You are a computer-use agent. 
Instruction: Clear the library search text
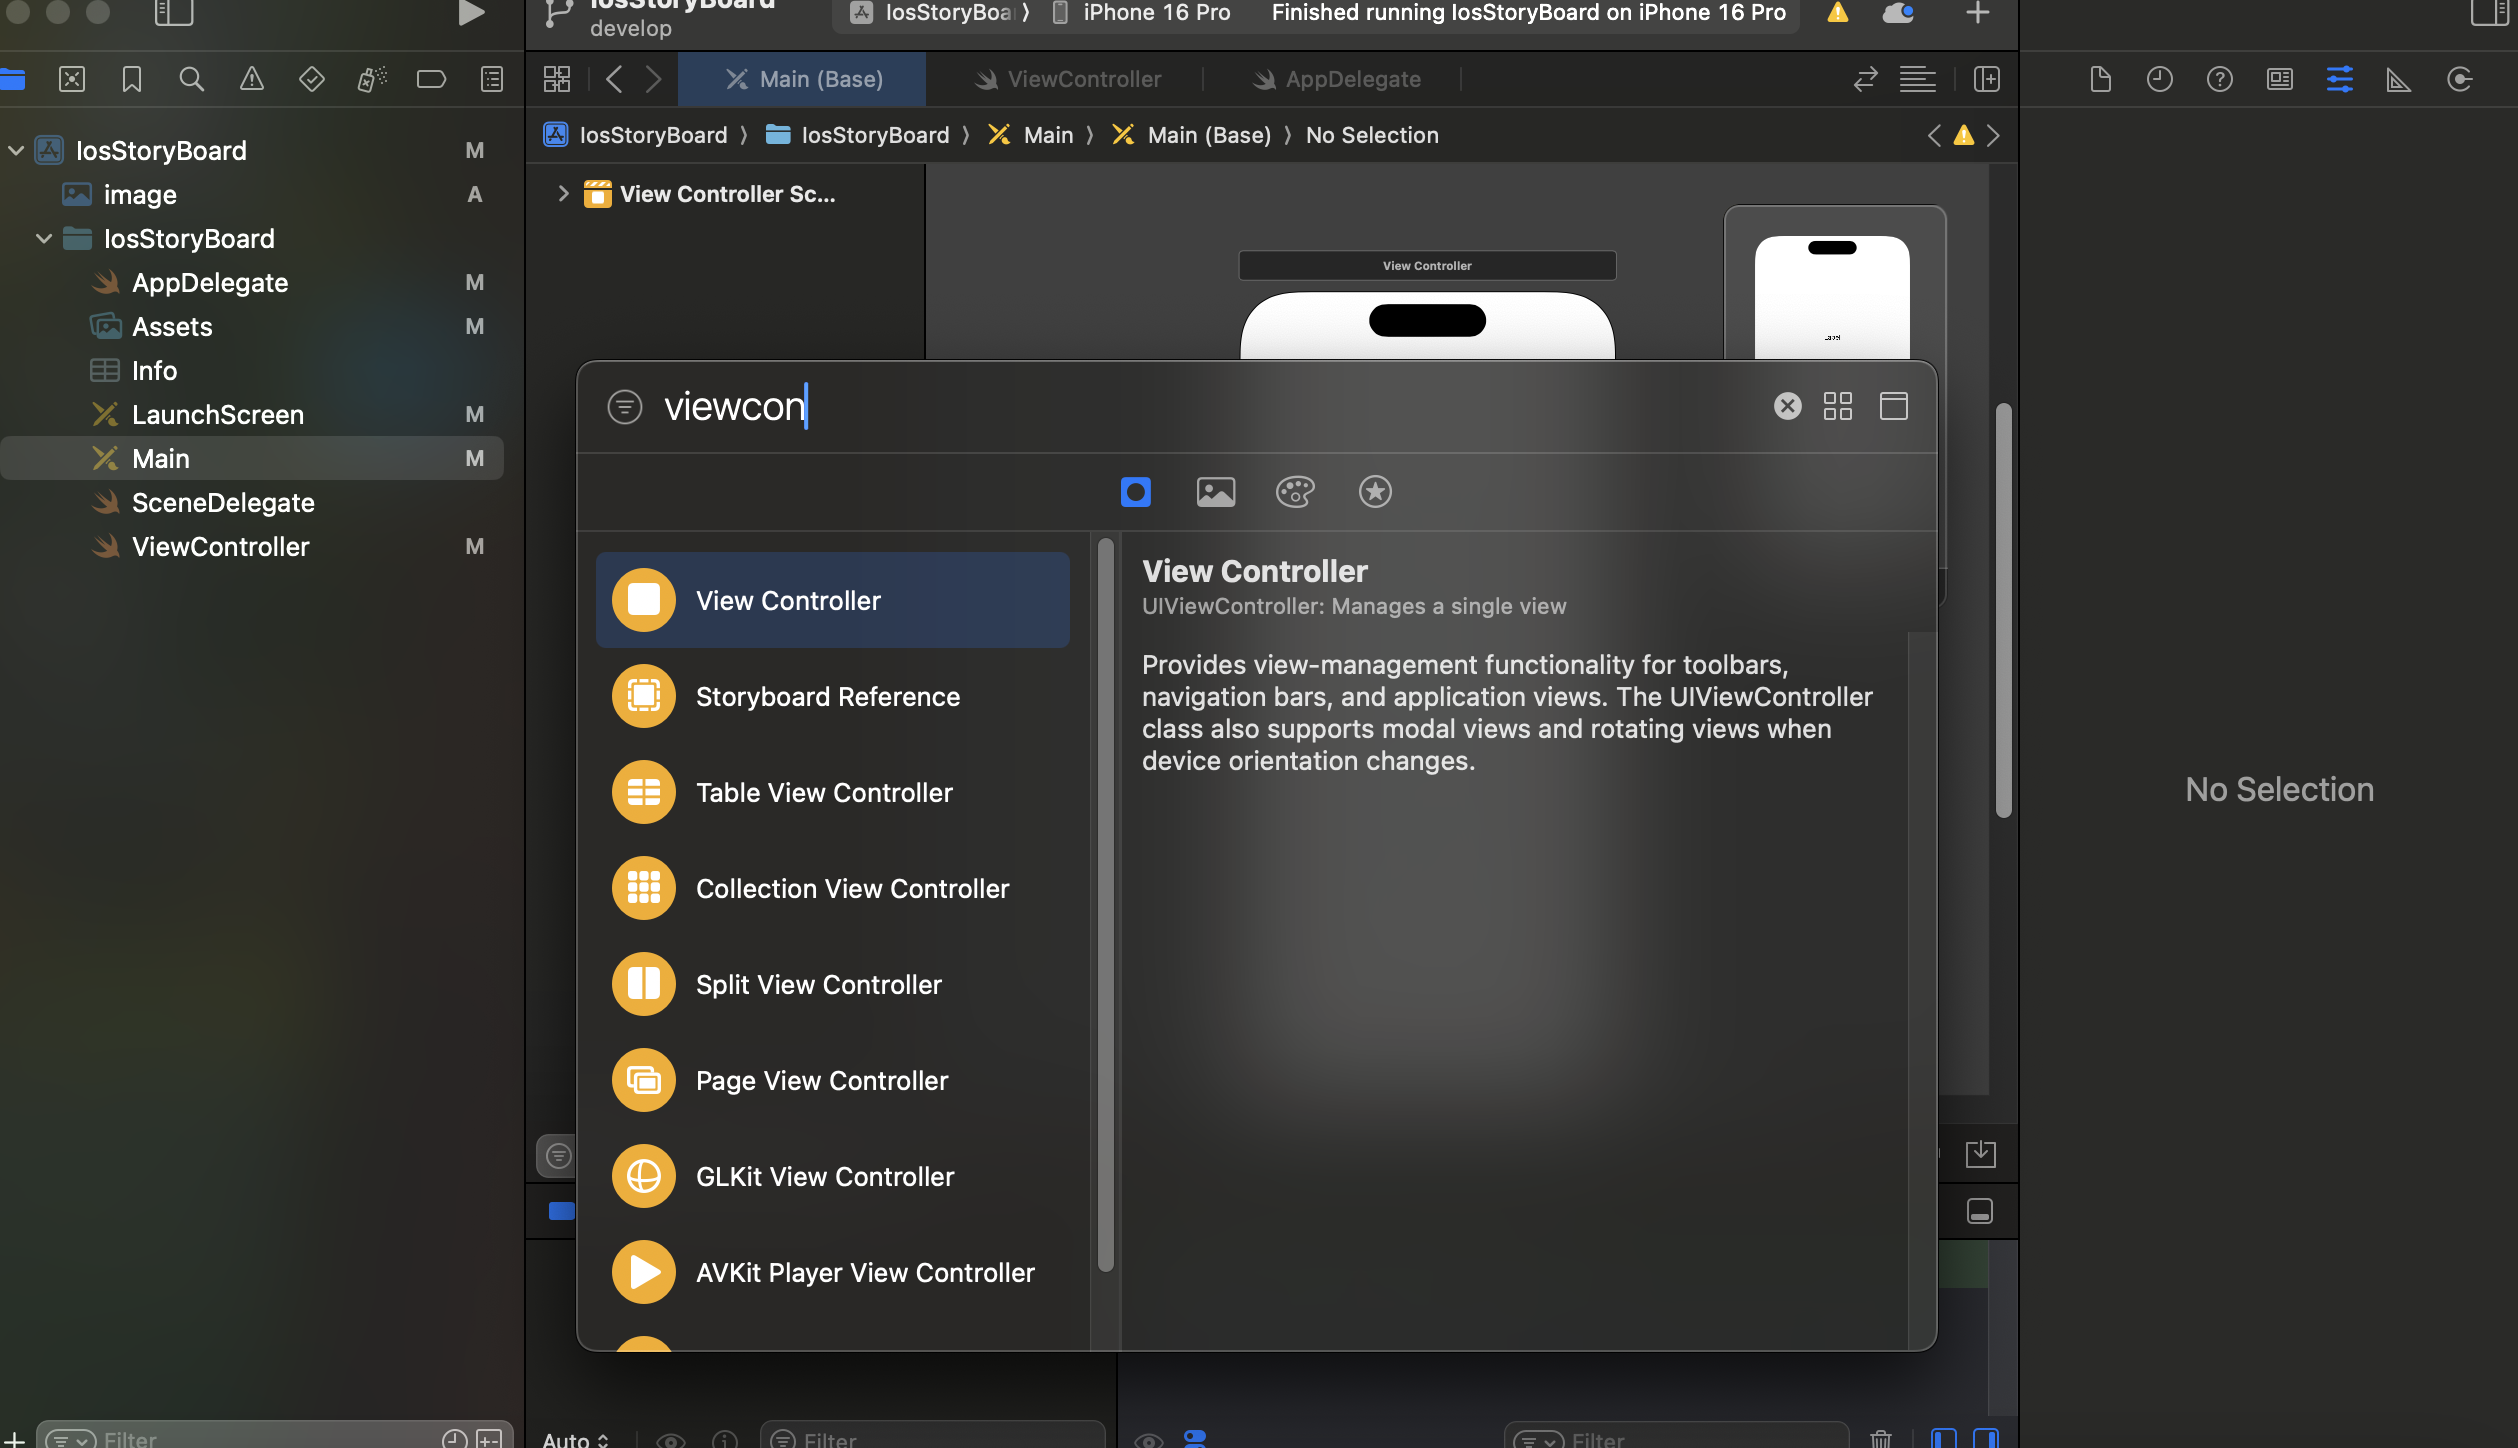click(1788, 406)
